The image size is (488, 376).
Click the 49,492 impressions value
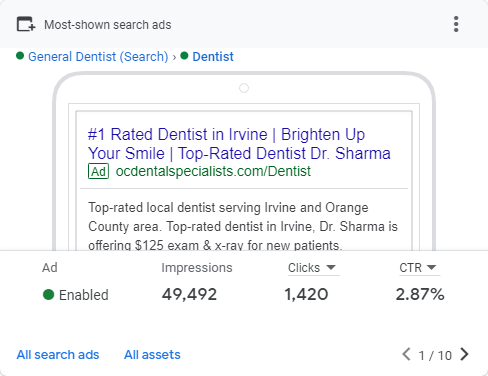[189, 294]
